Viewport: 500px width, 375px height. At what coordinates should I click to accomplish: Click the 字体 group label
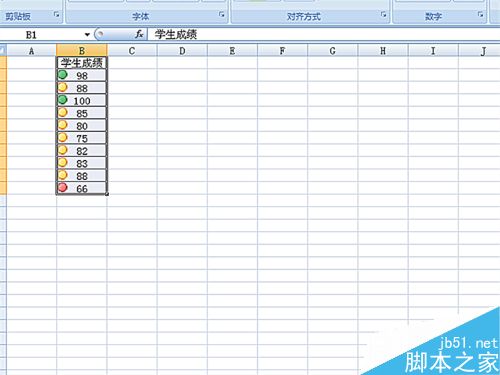click(x=140, y=16)
